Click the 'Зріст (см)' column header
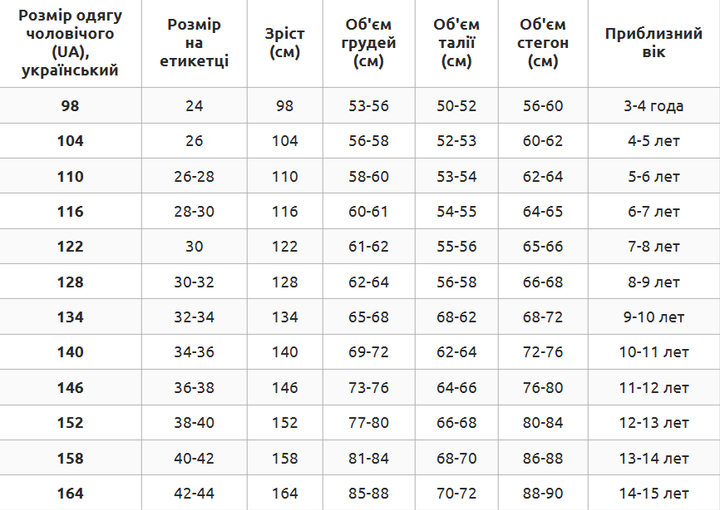This screenshot has height=510, width=720. pyautogui.click(x=285, y=43)
